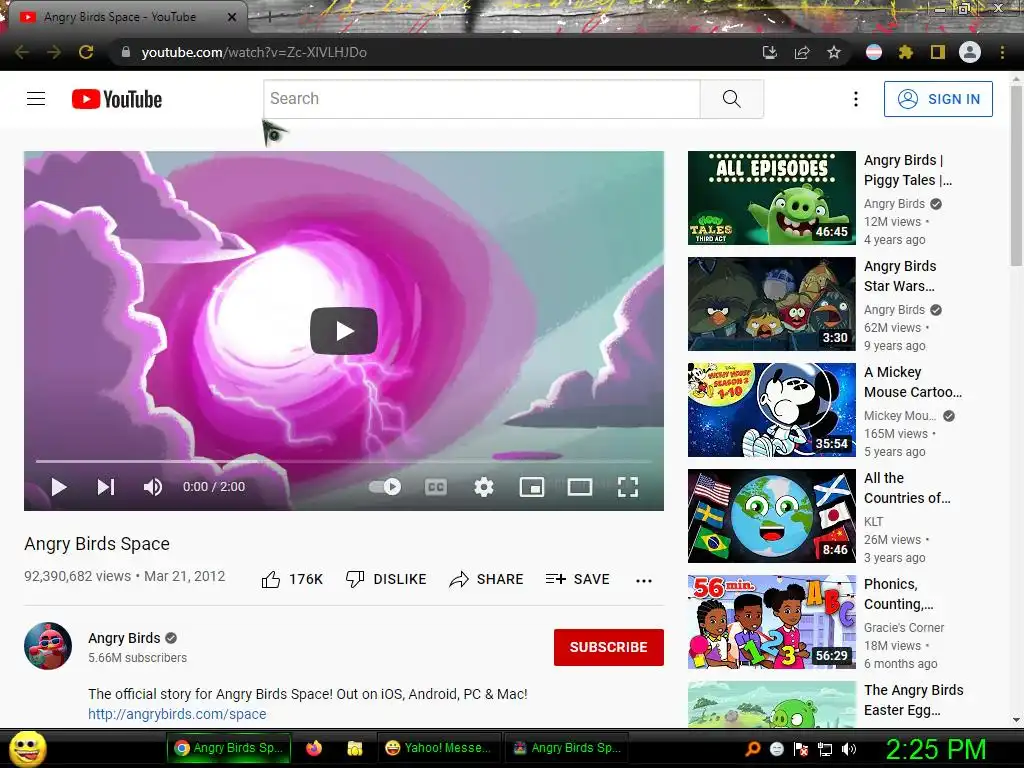Click the video progress bar
Viewport: 1024px width, 768px height.
[344, 461]
